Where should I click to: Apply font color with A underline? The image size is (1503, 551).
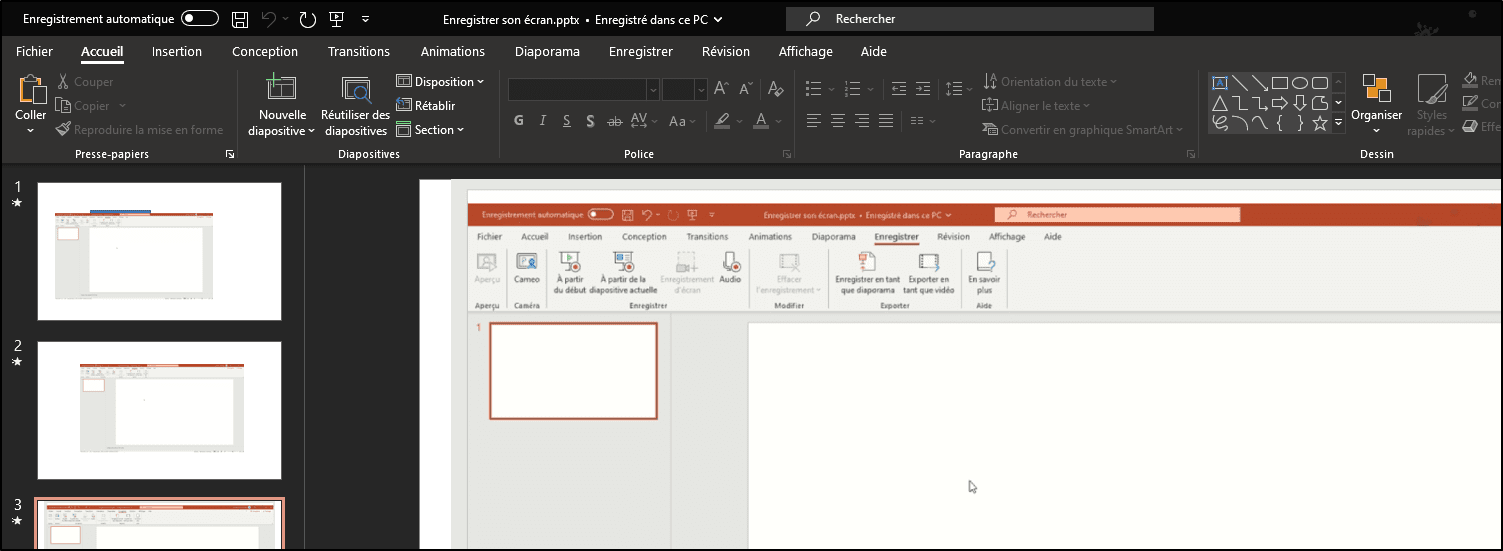[761, 121]
